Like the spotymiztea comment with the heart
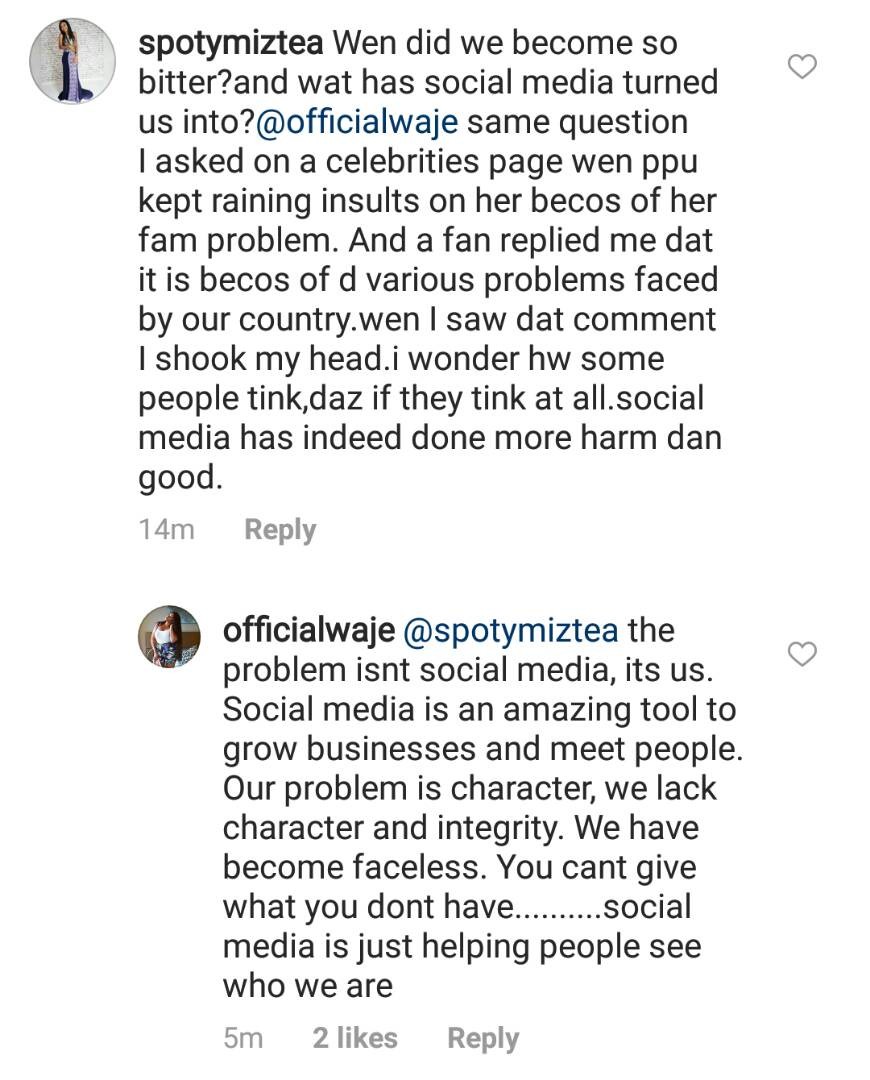The height and width of the screenshot is (1080, 870). (x=803, y=67)
